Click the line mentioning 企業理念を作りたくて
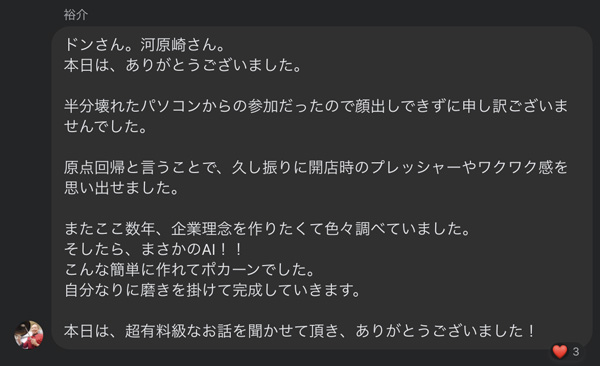The width and height of the screenshot is (600, 366). pos(267,229)
